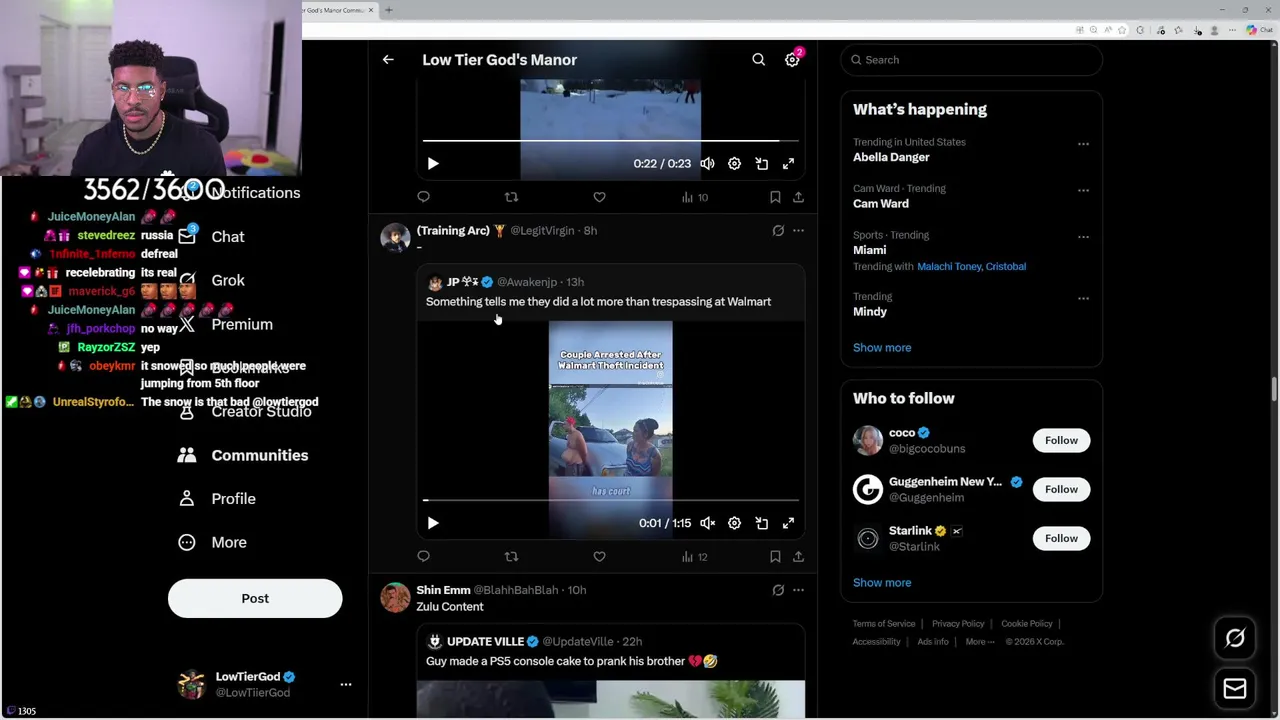Screen dimensions: 1280x720
Task: Click the Search input field
Action: pos(972,60)
